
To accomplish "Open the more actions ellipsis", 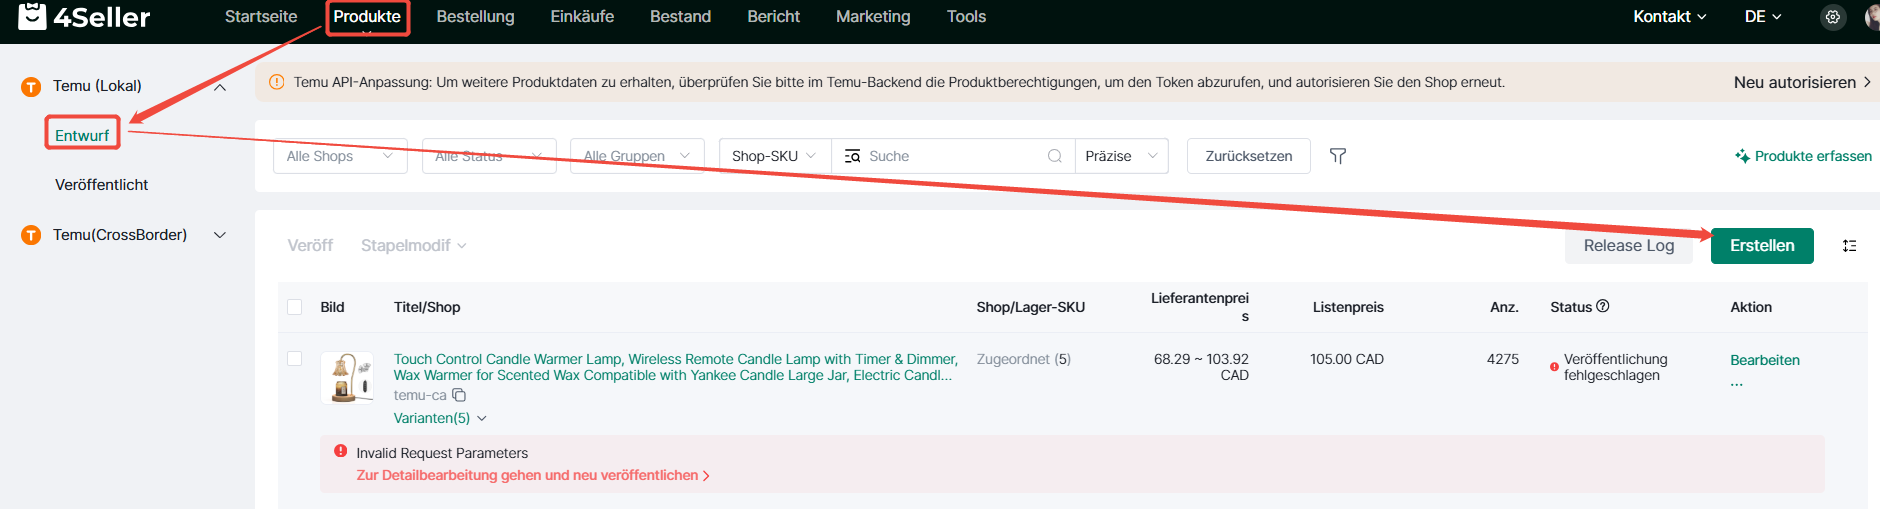I will (x=1737, y=384).
